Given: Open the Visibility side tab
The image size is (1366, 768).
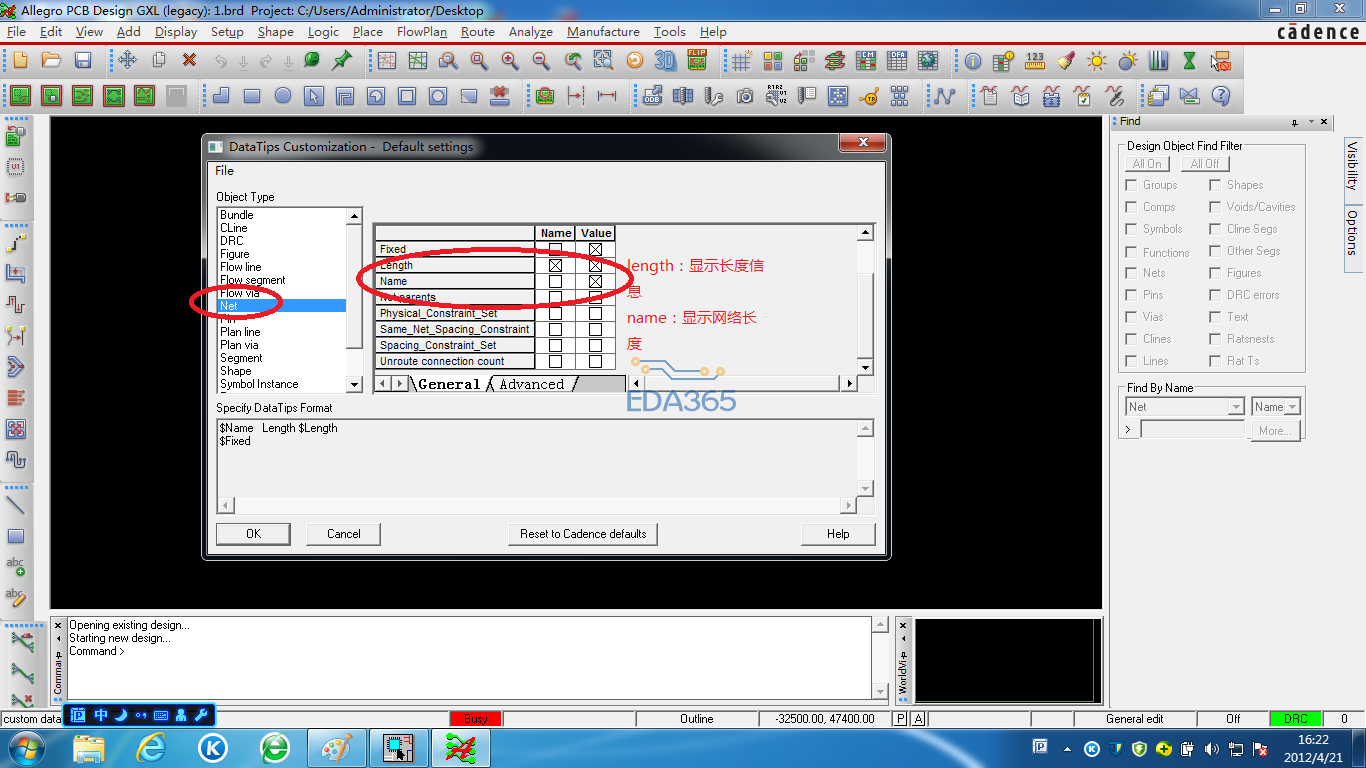Looking at the screenshot, I should click(x=1352, y=166).
